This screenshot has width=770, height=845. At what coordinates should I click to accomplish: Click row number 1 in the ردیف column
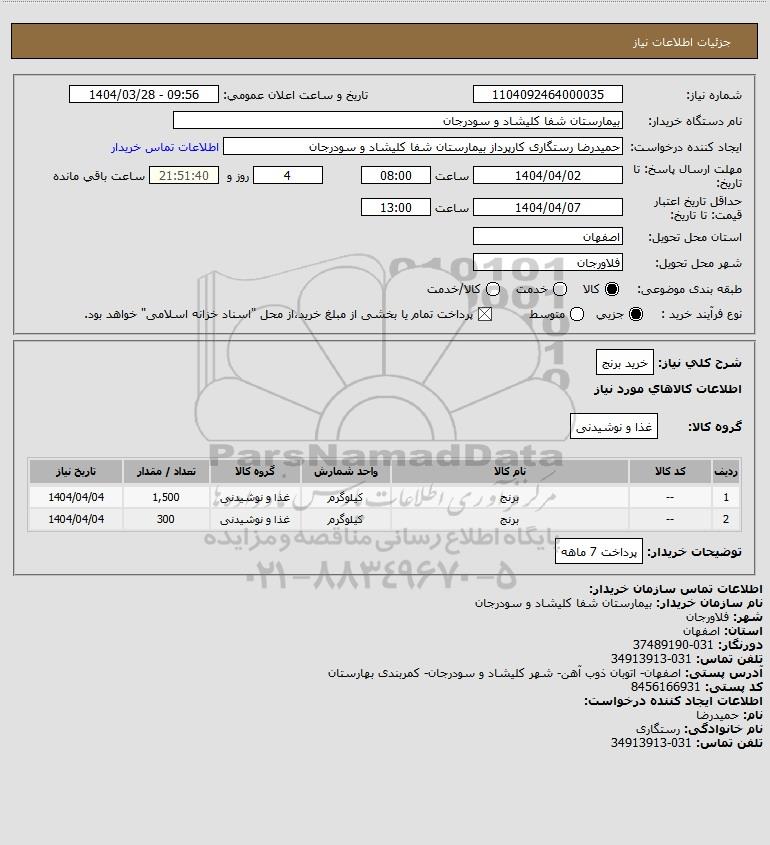pos(726,497)
